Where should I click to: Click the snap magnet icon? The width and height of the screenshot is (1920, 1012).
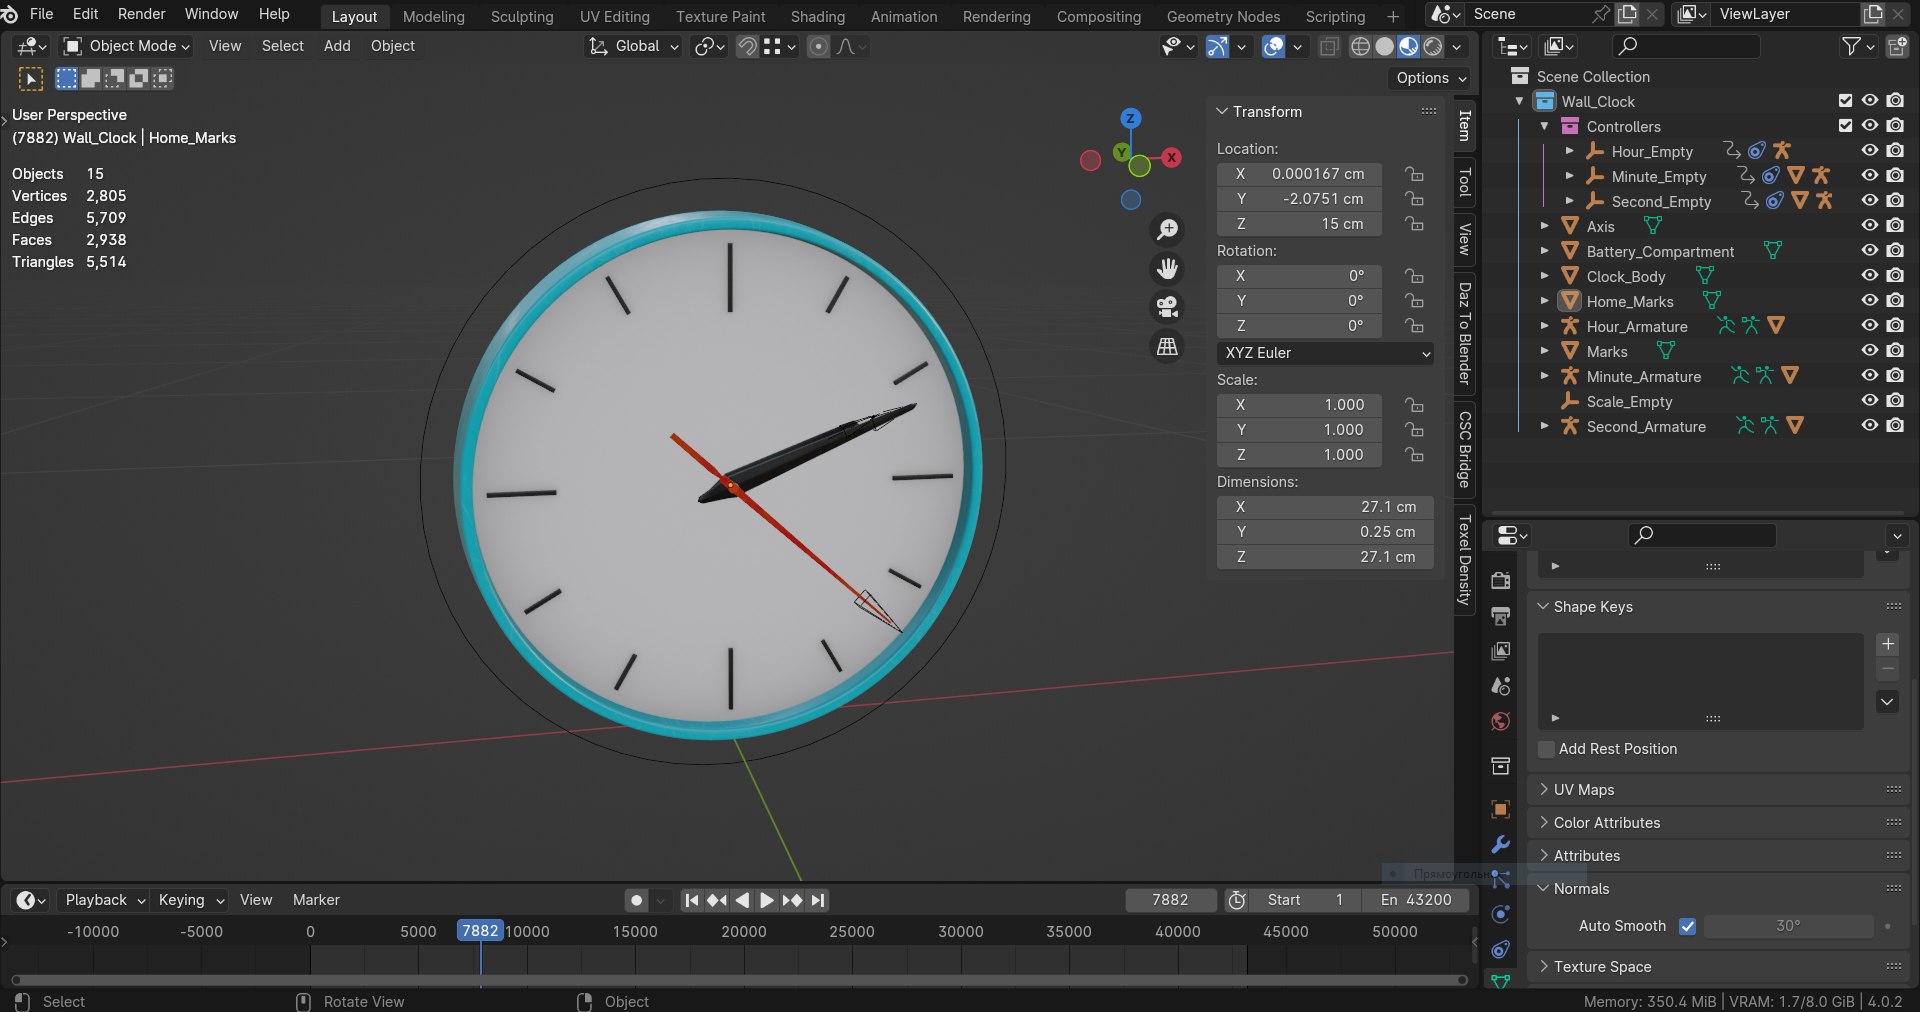pyautogui.click(x=747, y=47)
